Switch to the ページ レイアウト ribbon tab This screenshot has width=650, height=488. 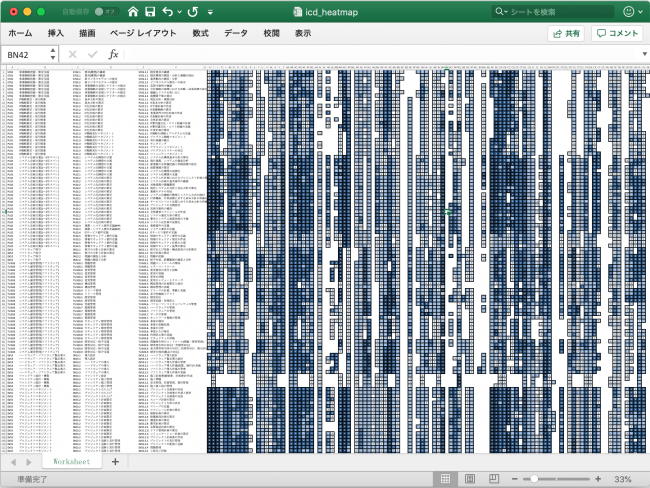(142, 33)
